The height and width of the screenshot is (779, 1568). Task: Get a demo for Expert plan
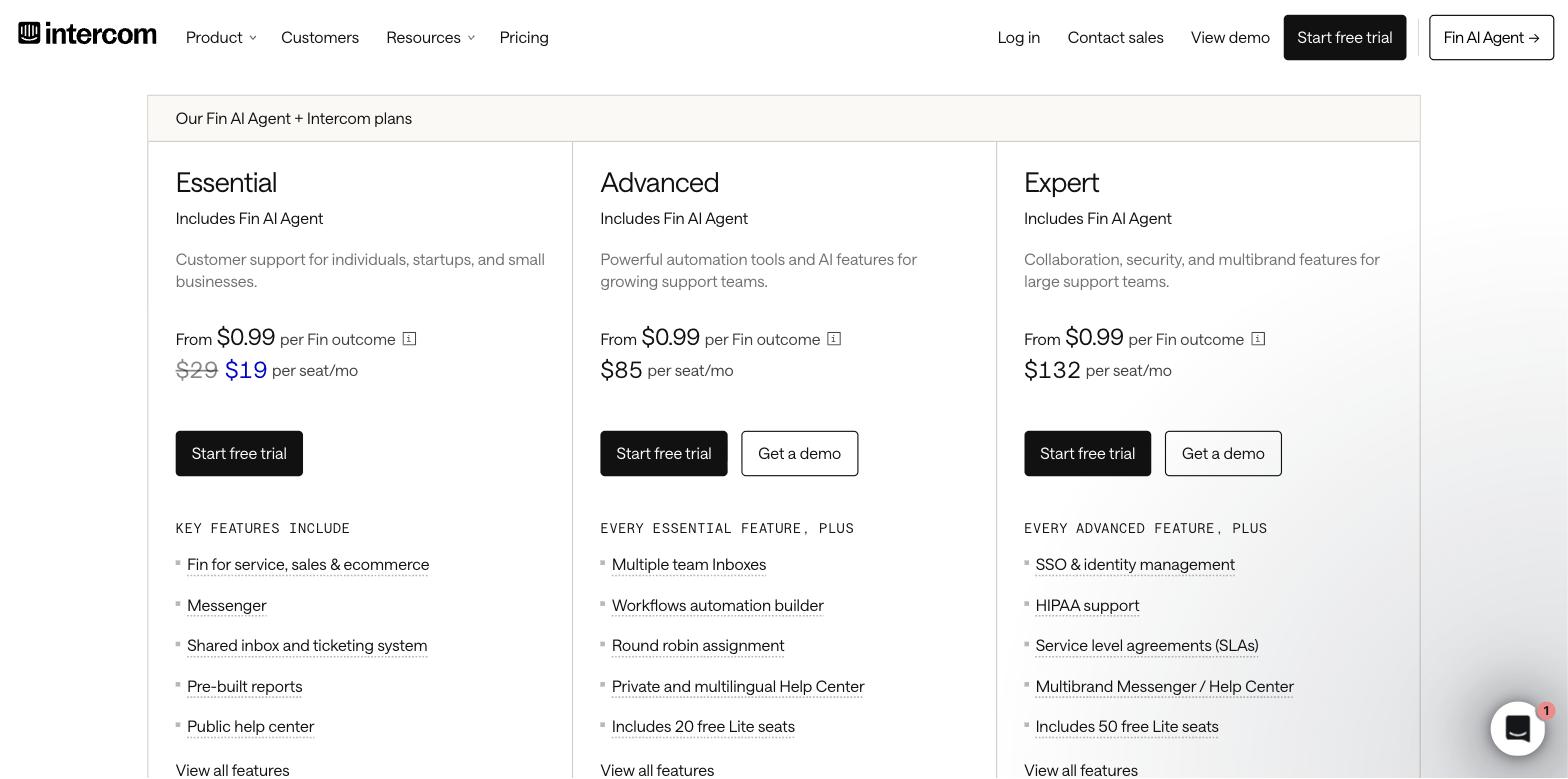[x=1223, y=454]
